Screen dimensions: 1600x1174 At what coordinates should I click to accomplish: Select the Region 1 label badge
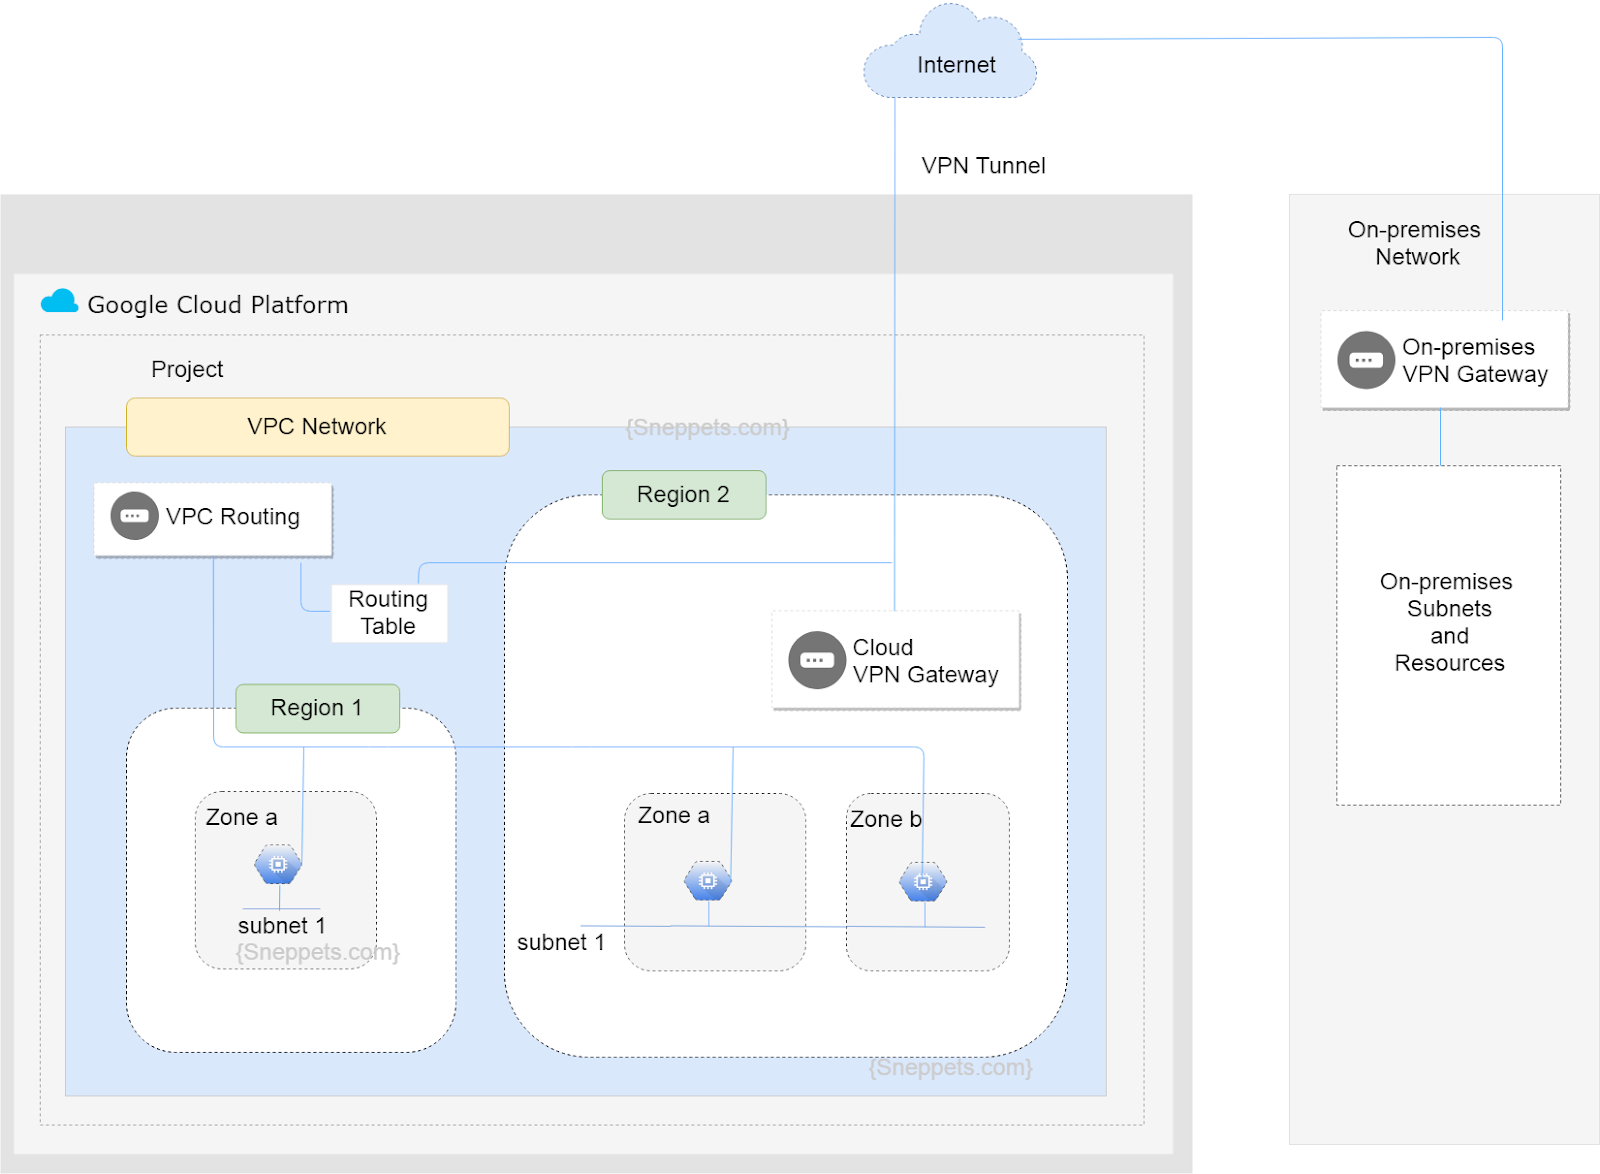click(316, 708)
